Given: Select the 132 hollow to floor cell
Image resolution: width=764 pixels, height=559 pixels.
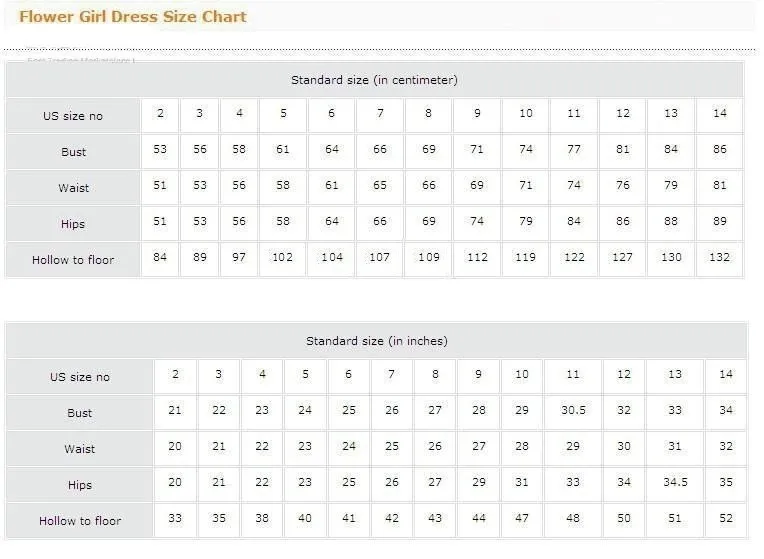Looking at the screenshot, I should coord(720,260).
